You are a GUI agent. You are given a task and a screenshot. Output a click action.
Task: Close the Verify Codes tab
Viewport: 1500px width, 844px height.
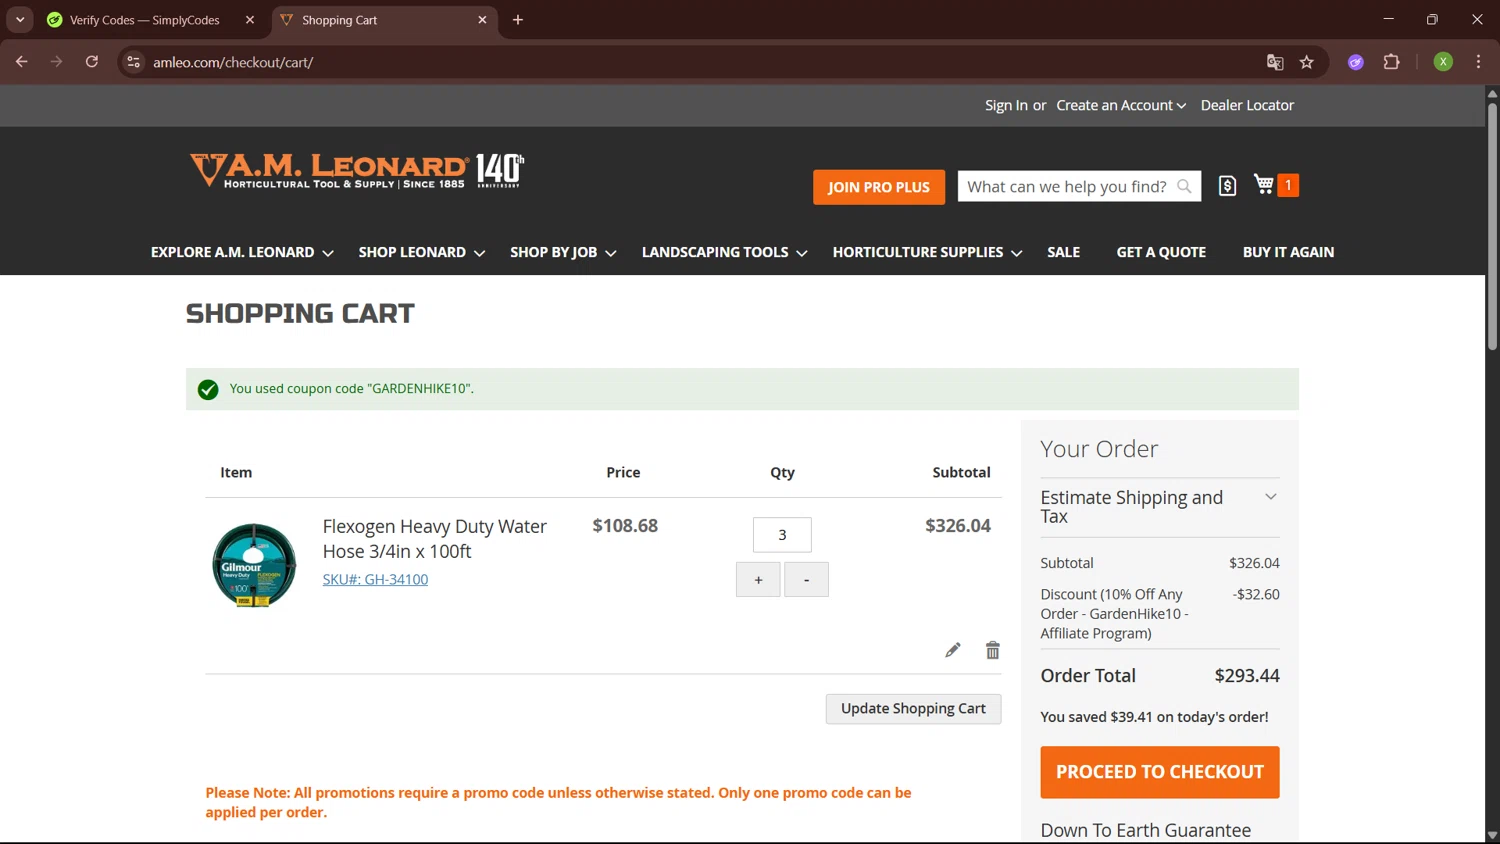(x=250, y=20)
